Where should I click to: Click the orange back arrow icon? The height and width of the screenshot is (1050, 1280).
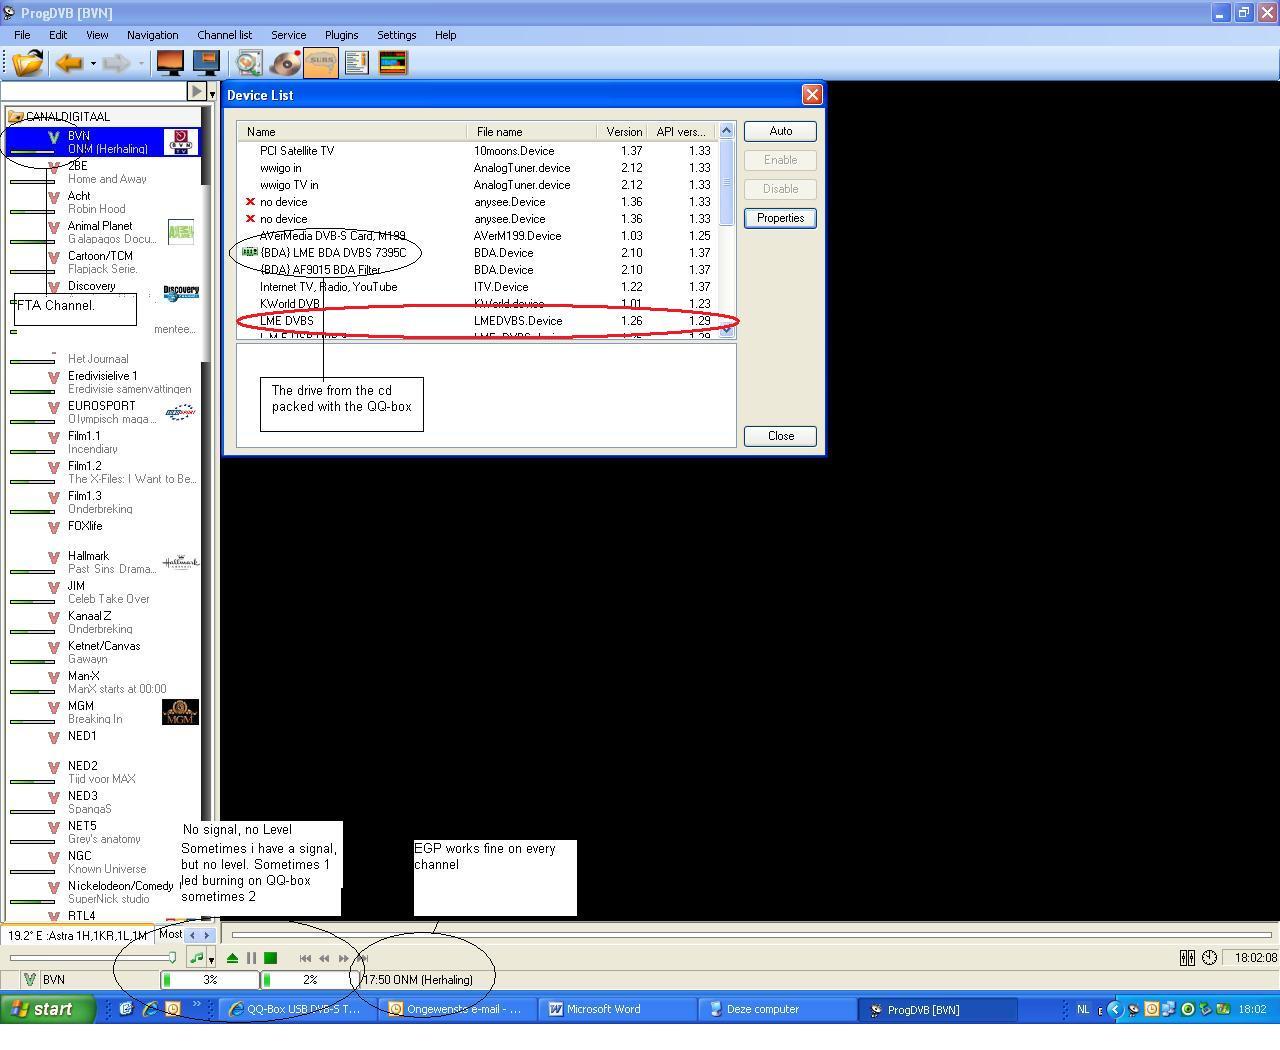(69, 63)
